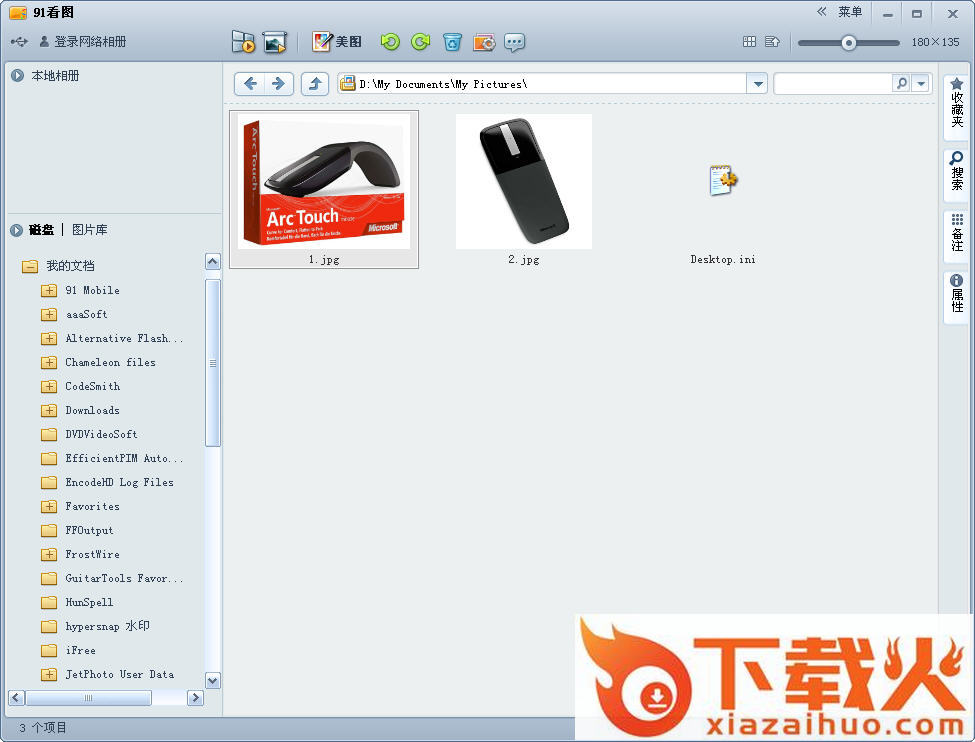Click the tree horizontal scroll right arrow
The image size is (975, 742).
click(x=195, y=698)
